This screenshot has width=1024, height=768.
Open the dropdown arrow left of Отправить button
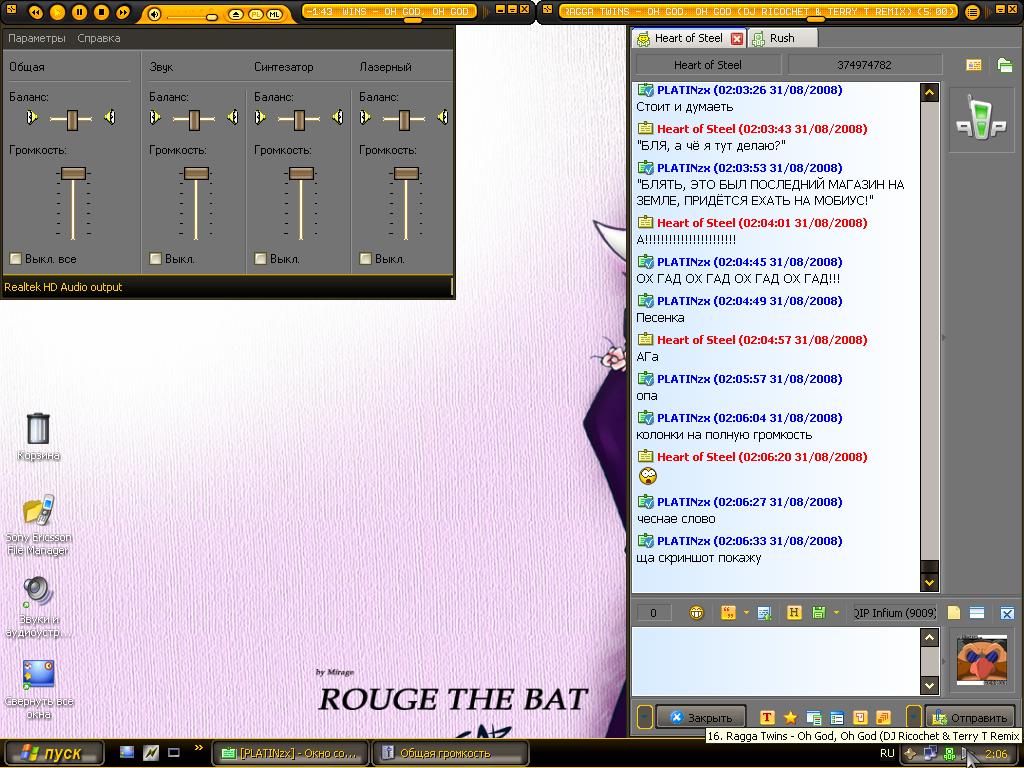(913, 717)
